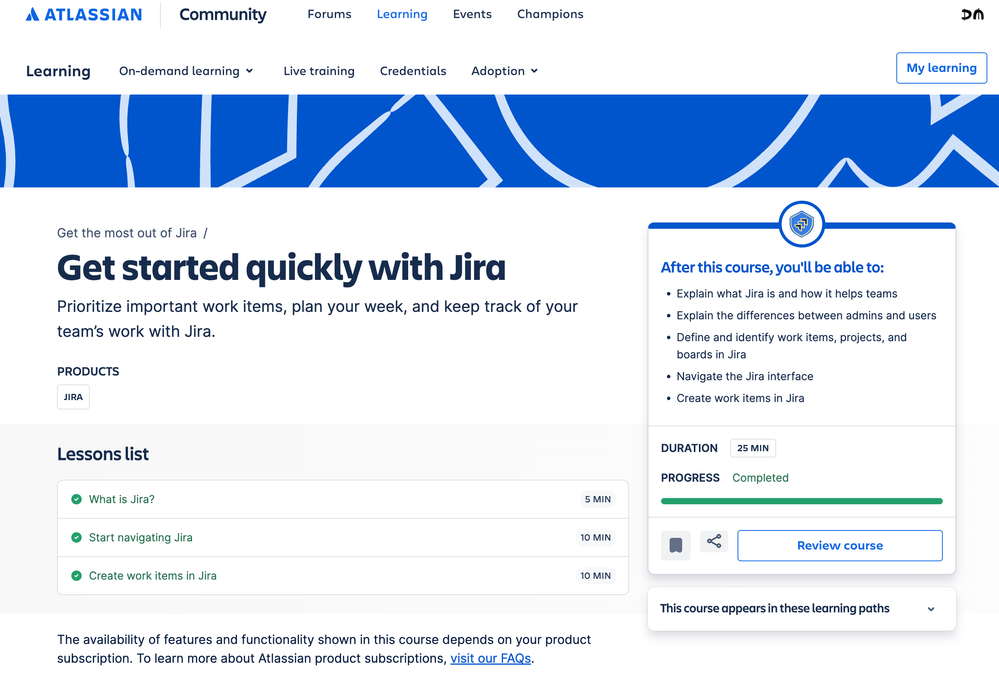
Task: Open the Credentials section
Action: [413, 71]
